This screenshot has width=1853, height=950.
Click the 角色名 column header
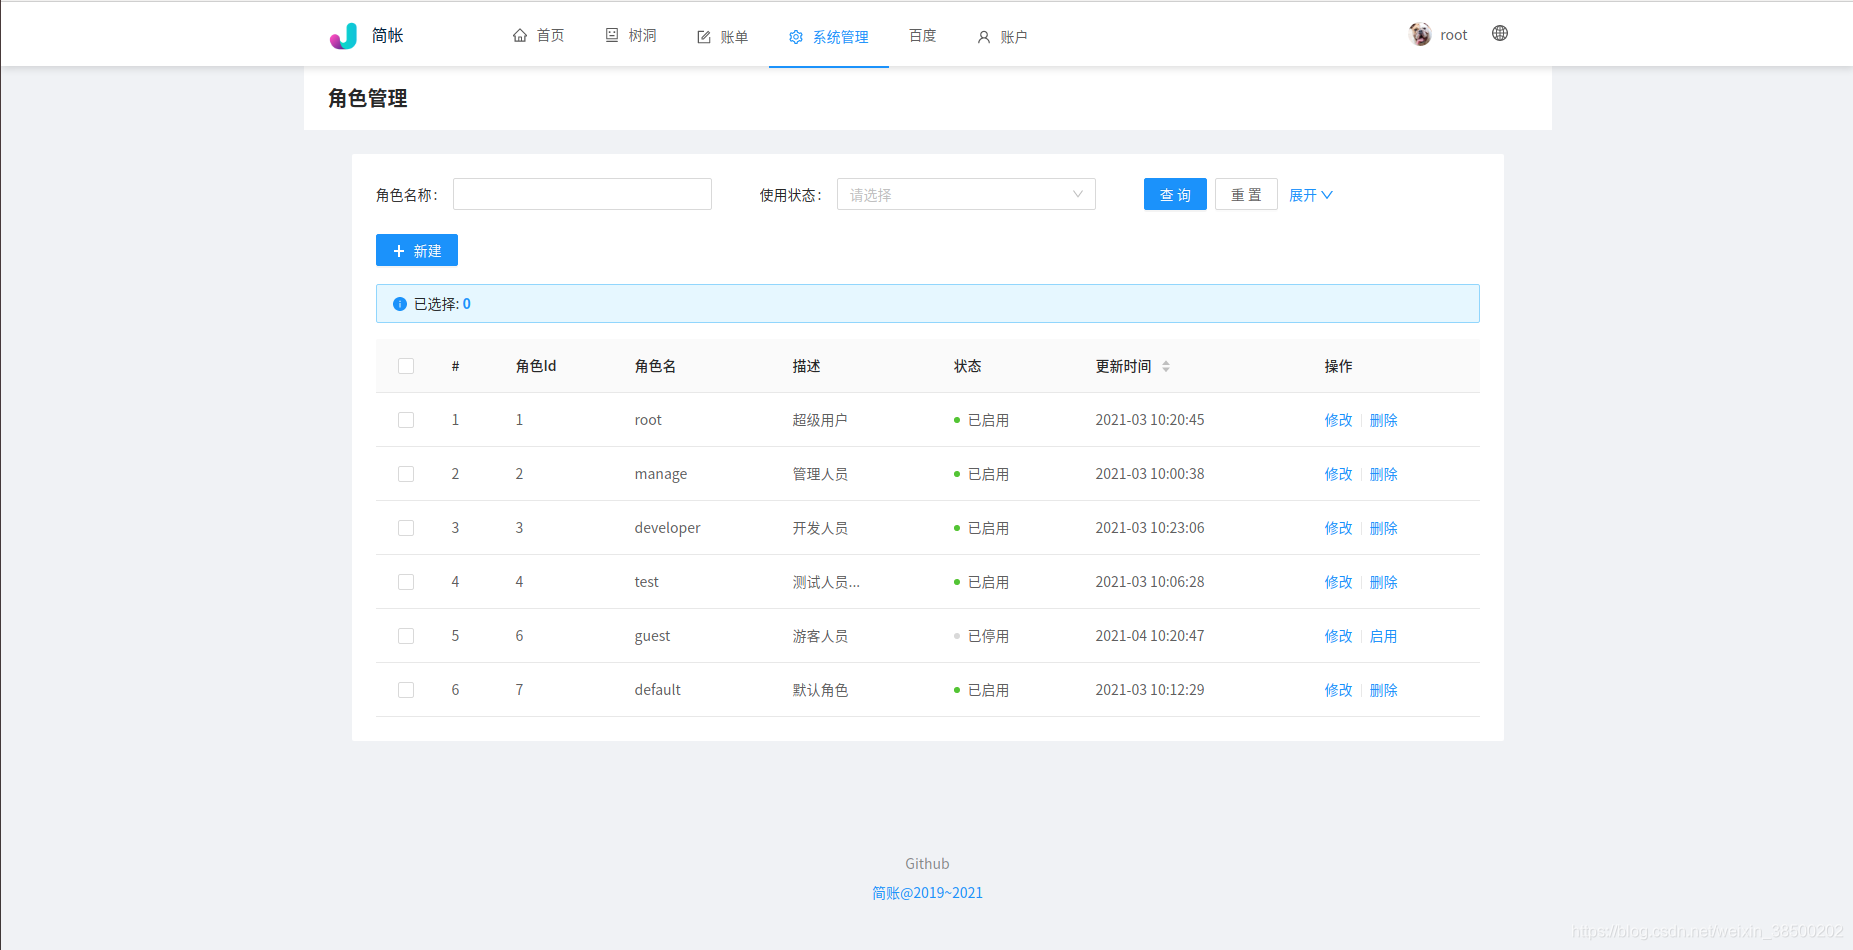pos(655,366)
